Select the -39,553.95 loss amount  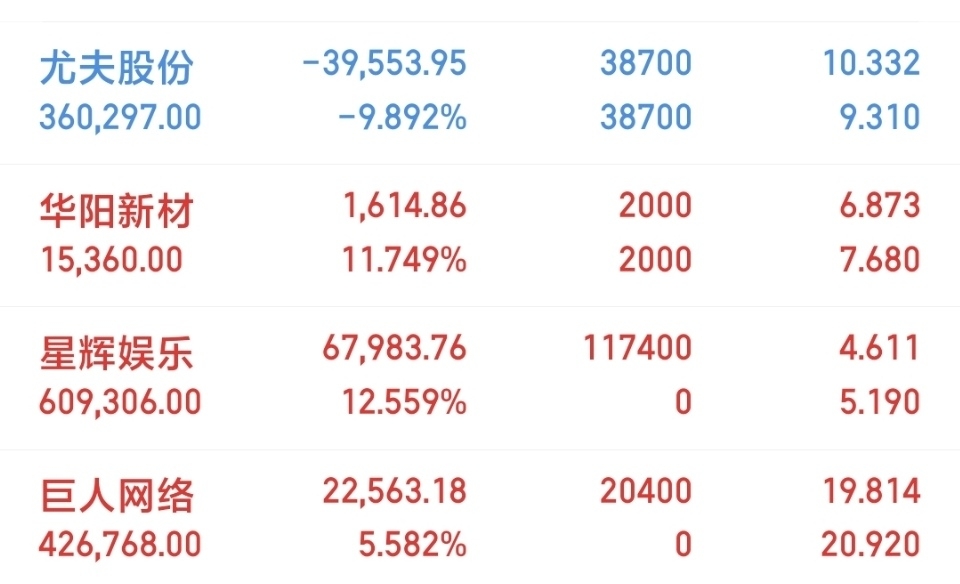click(384, 63)
